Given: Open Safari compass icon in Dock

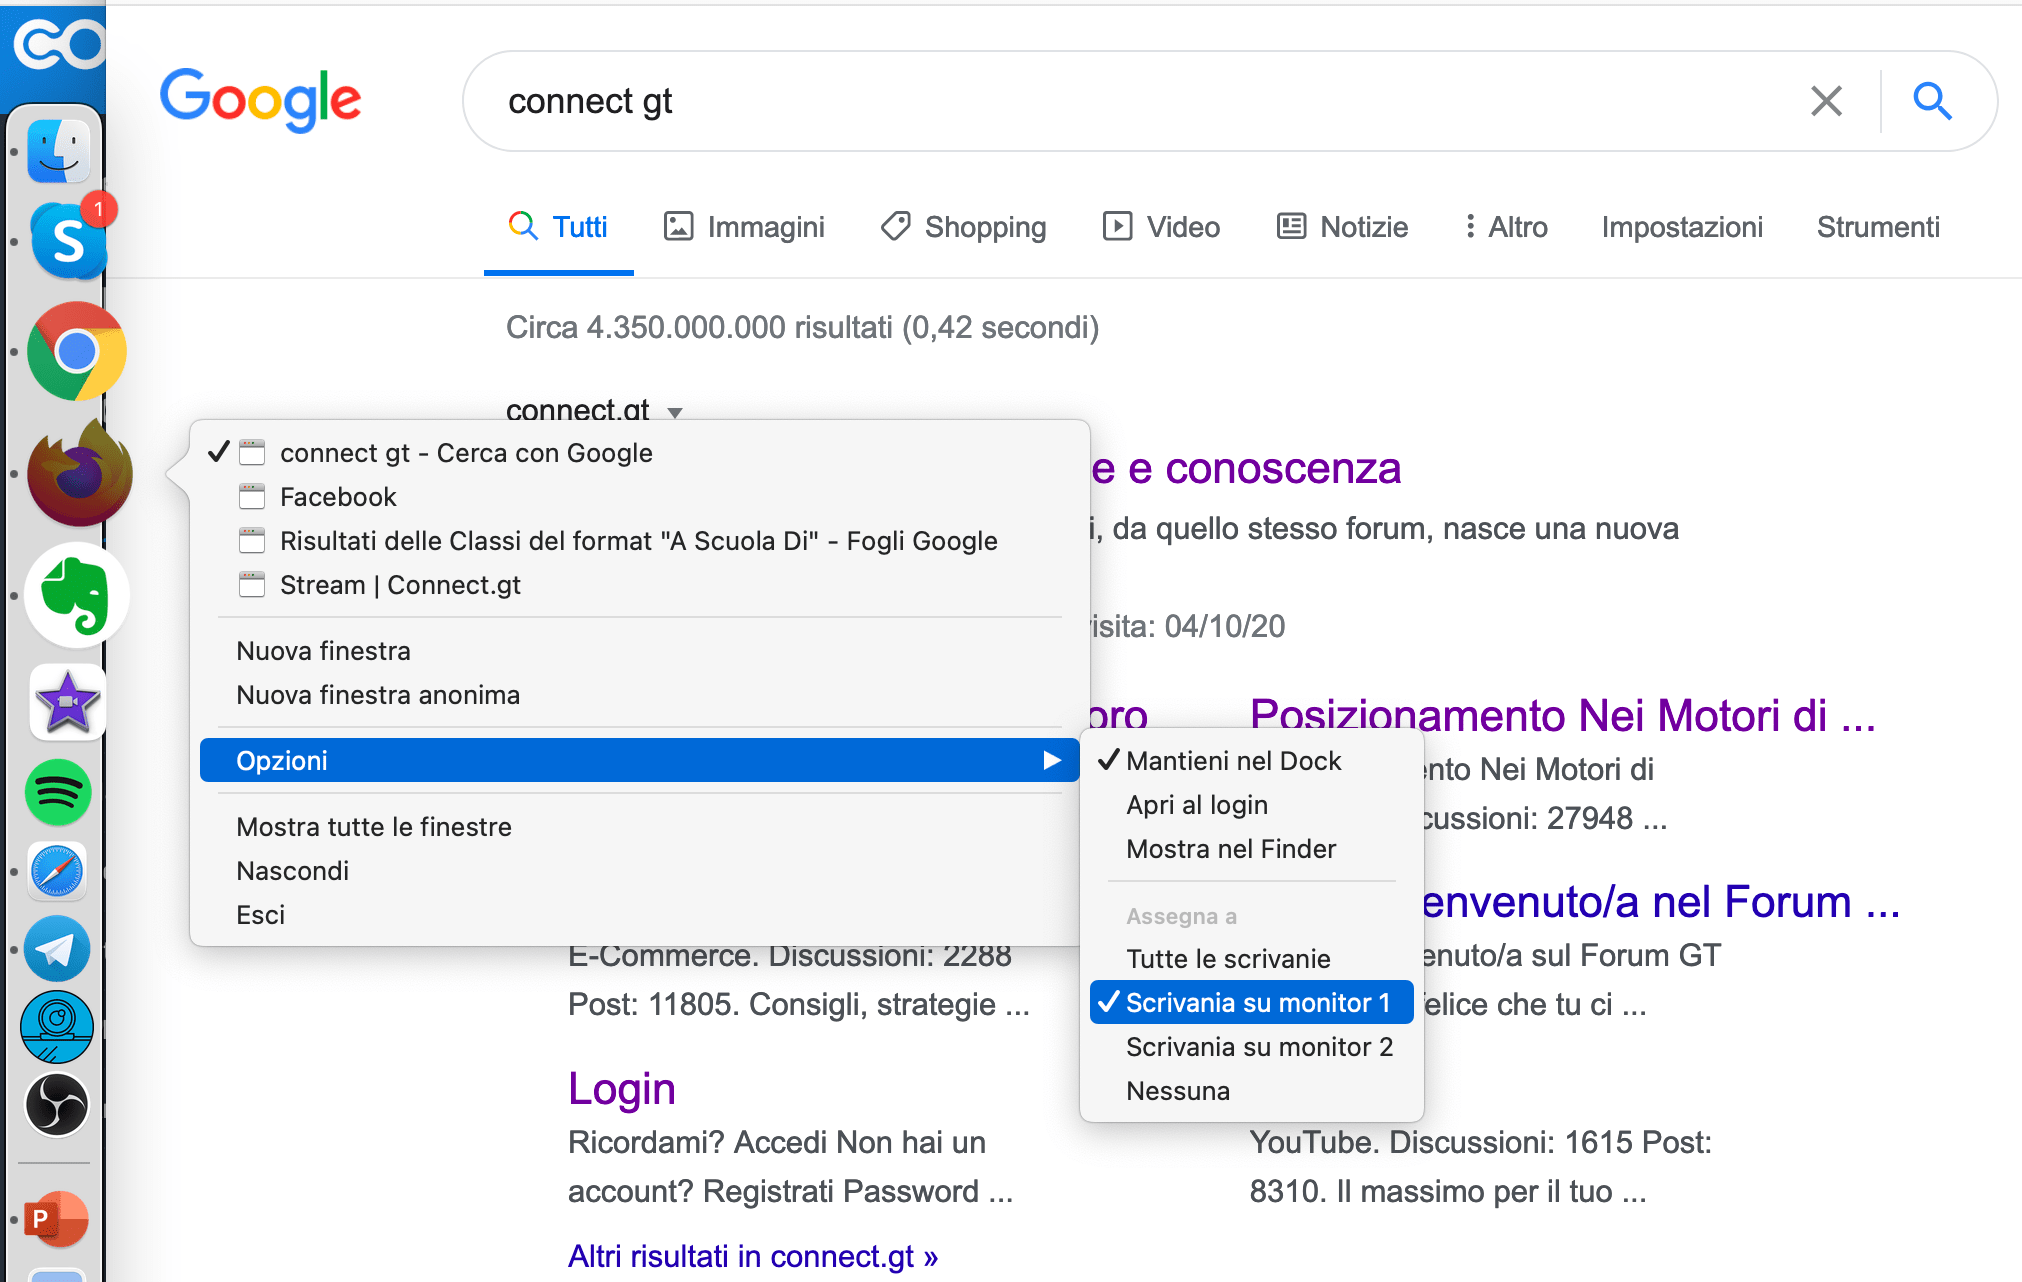Looking at the screenshot, I should [x=57, y=871].
